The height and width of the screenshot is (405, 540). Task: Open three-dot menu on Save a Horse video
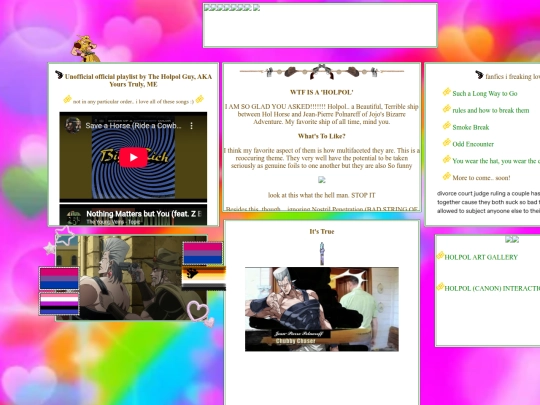191,126
